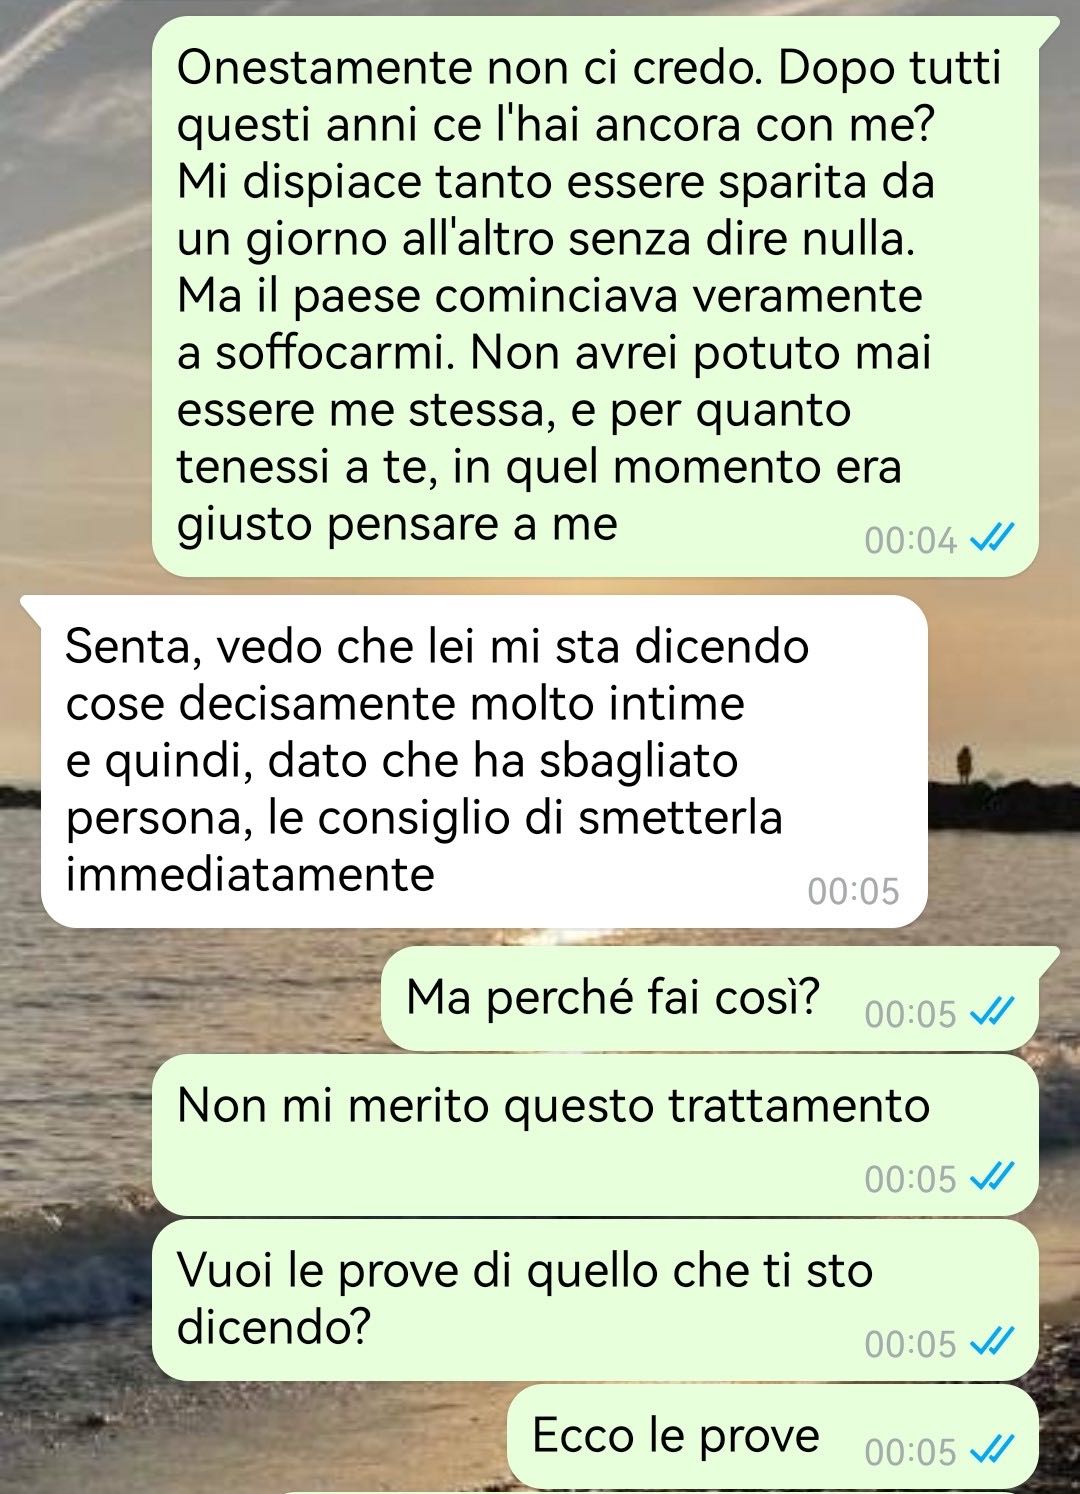Tap the 00:05 timestamp next to "Ecco le prove"
This screenshot has width=1080, height=1494.
(911, 1451)
